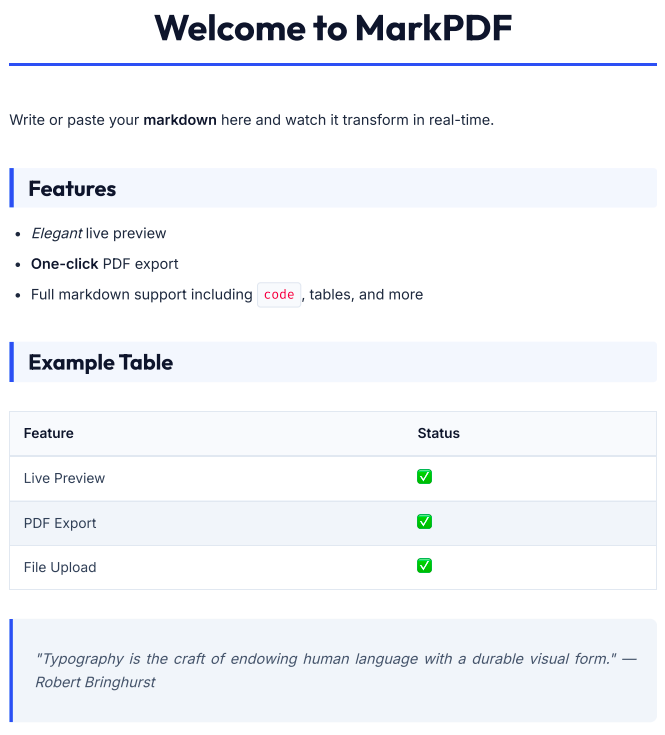665x735 pixels.
Task: Click the Status column header
Action: 438,433
